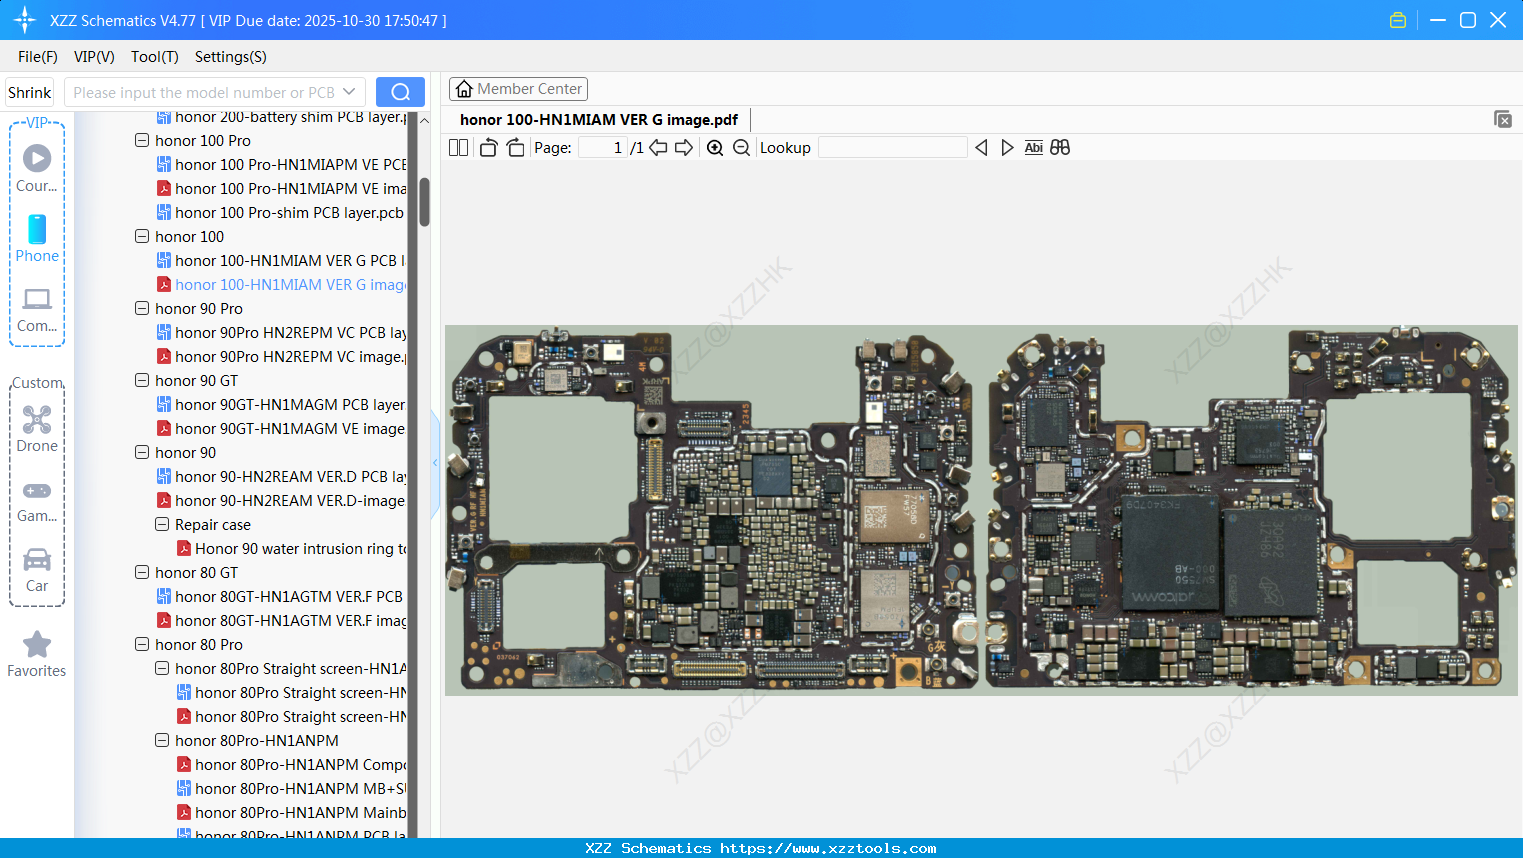The width and height of the screenshot is (1523, 858).
Task: Collapse the Repair case tree node
Action: tap(162, 525)
